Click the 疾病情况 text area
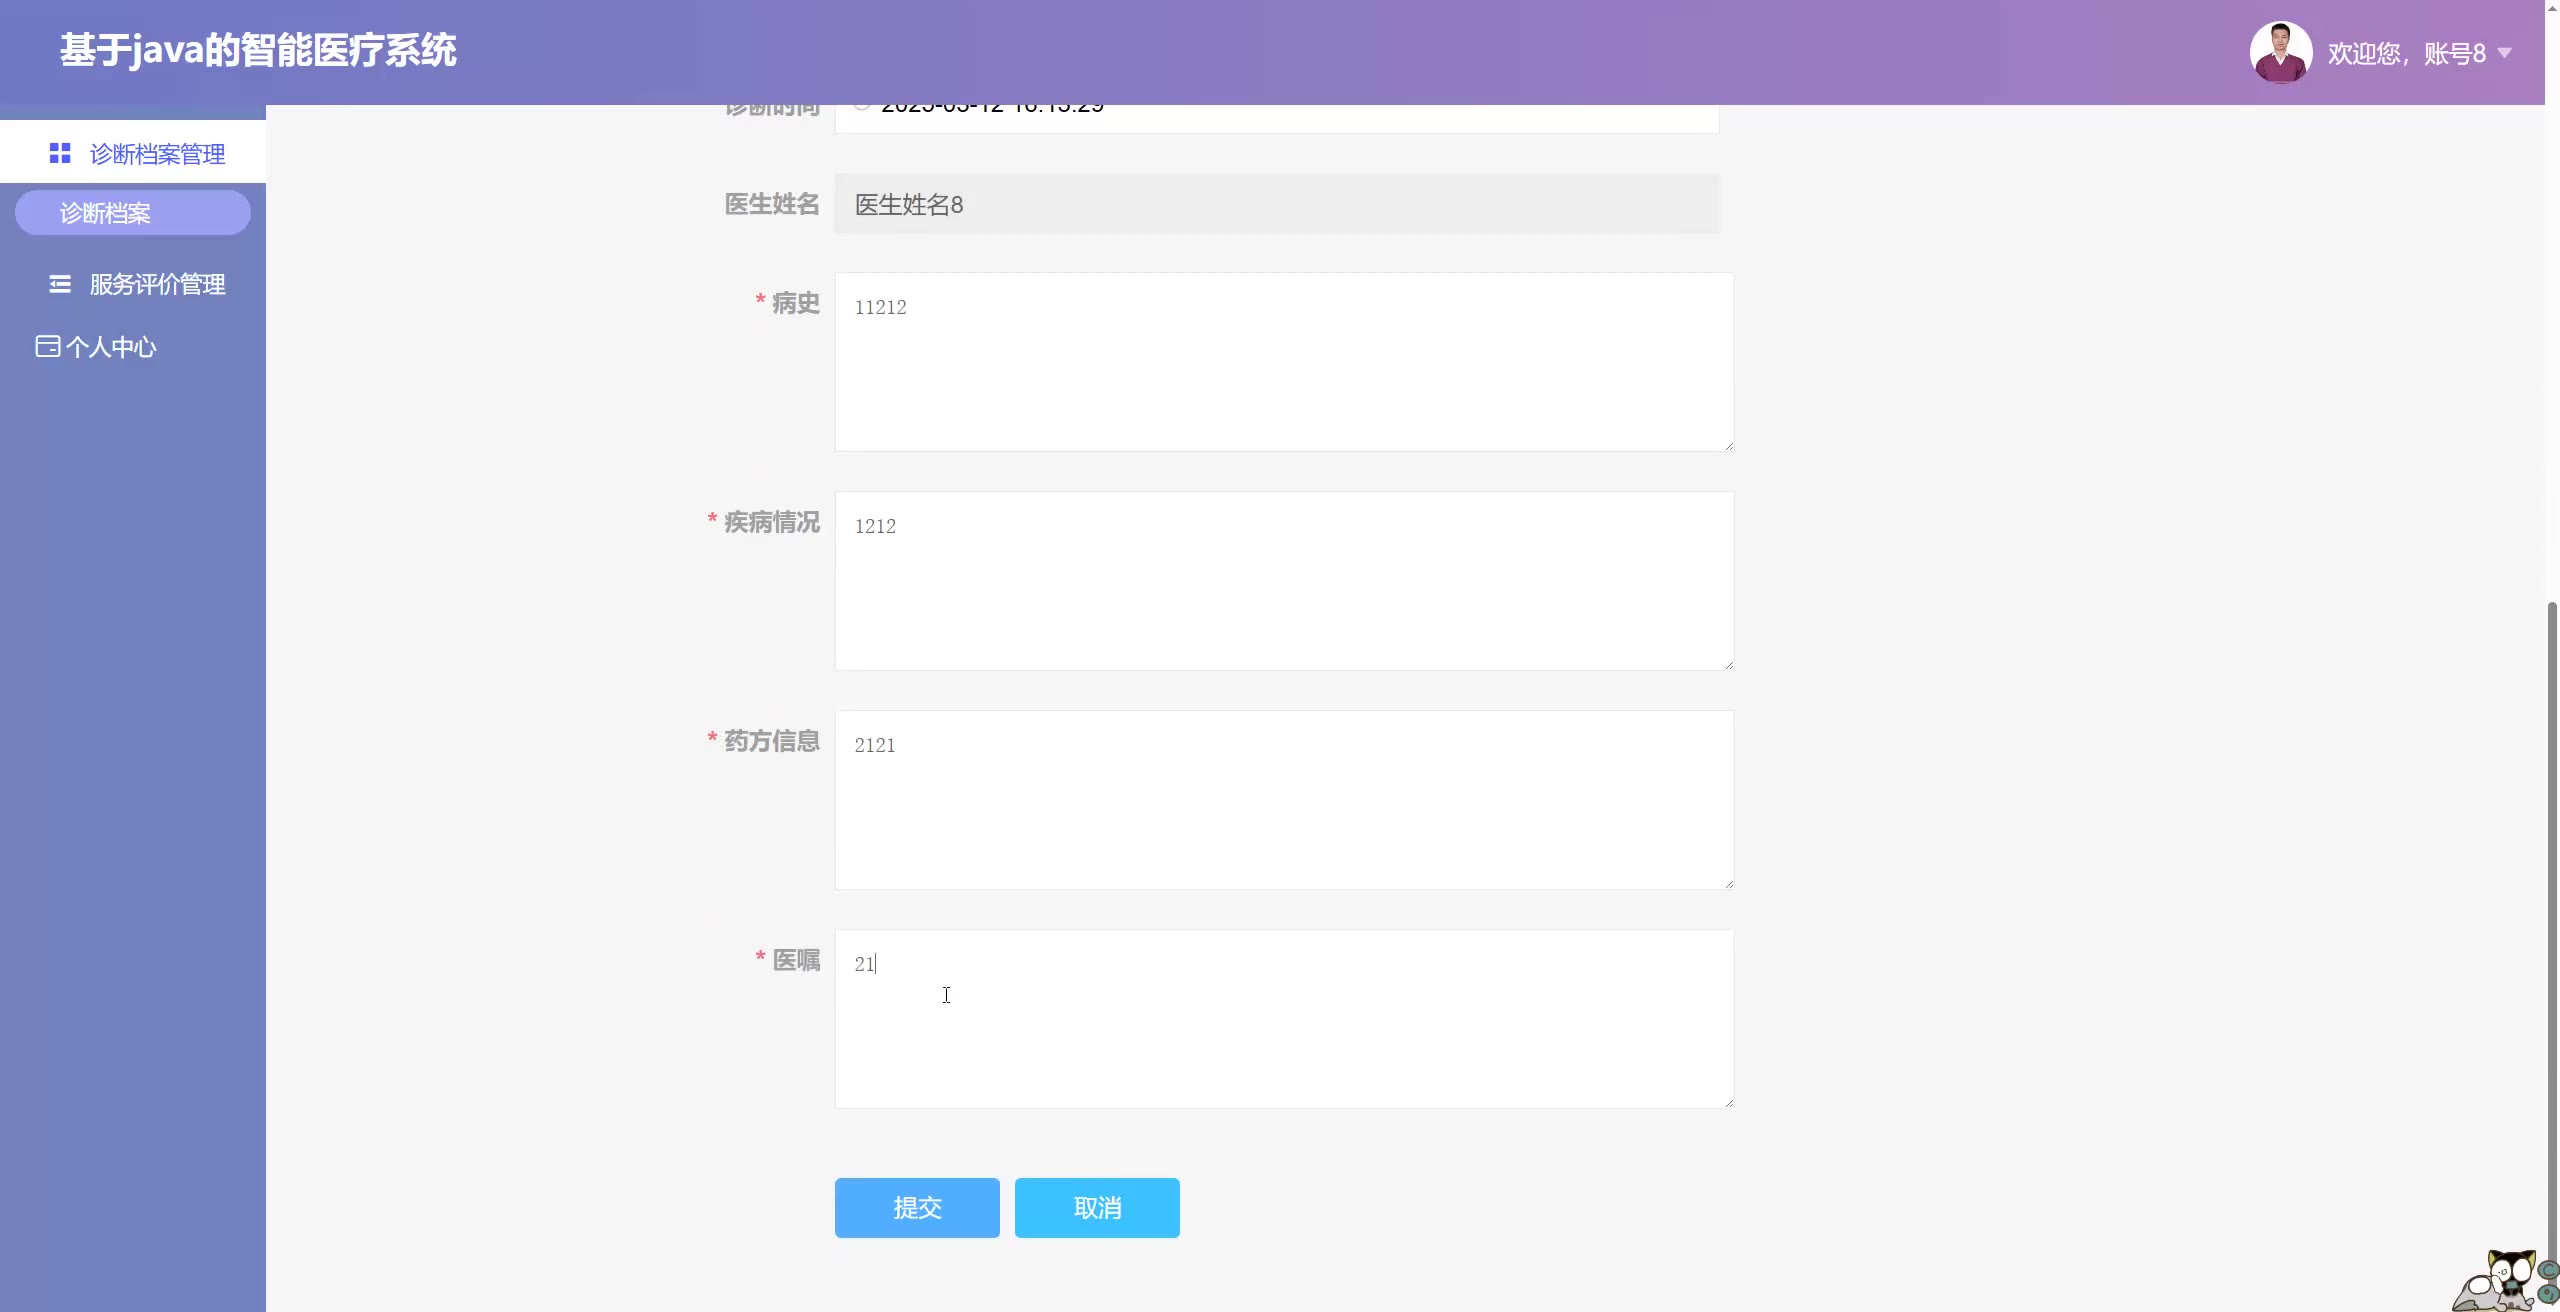This screenshot has height=1312, width=2560. pyautogui.click(x=1284, y=581)
